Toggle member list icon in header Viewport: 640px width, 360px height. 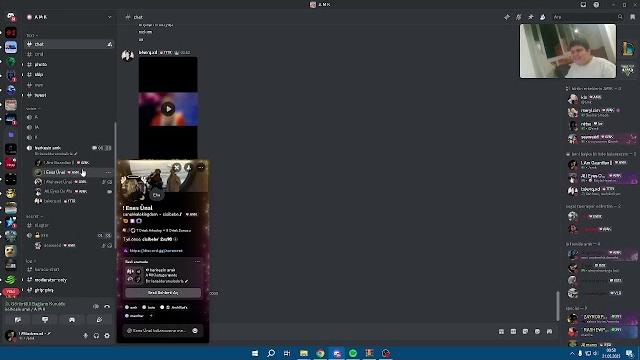pos(542,17)
